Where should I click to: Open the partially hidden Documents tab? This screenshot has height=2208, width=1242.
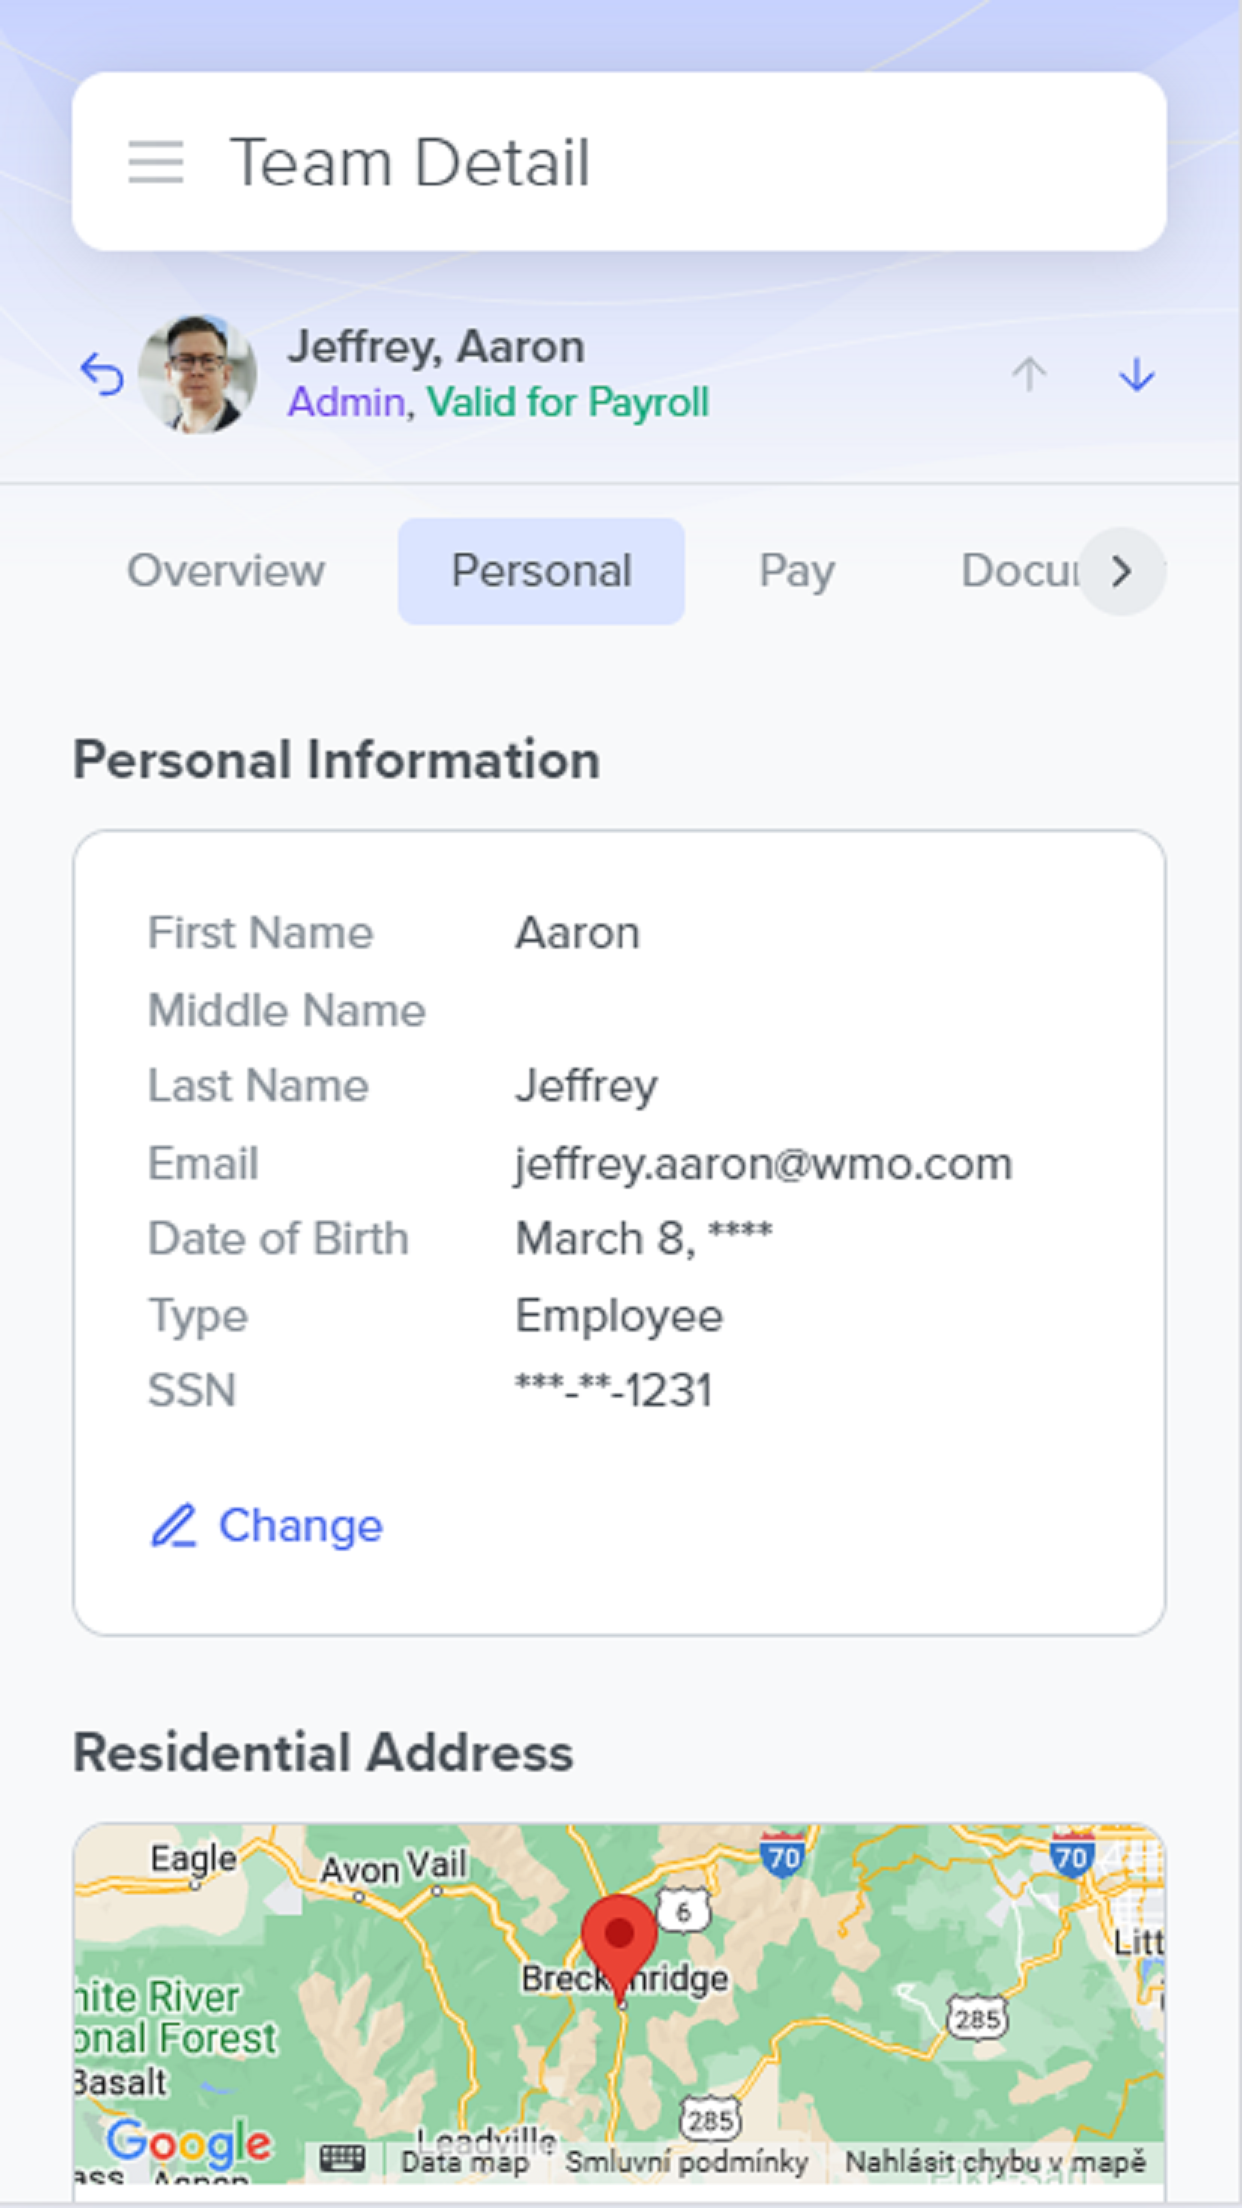(x=1020, y=571)
